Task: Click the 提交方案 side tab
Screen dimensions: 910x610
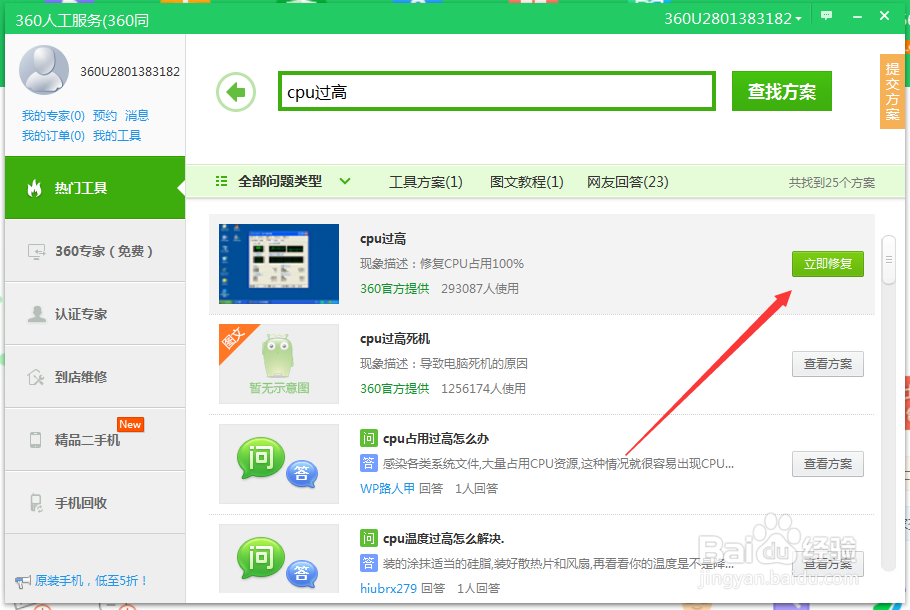Action: 892,91
